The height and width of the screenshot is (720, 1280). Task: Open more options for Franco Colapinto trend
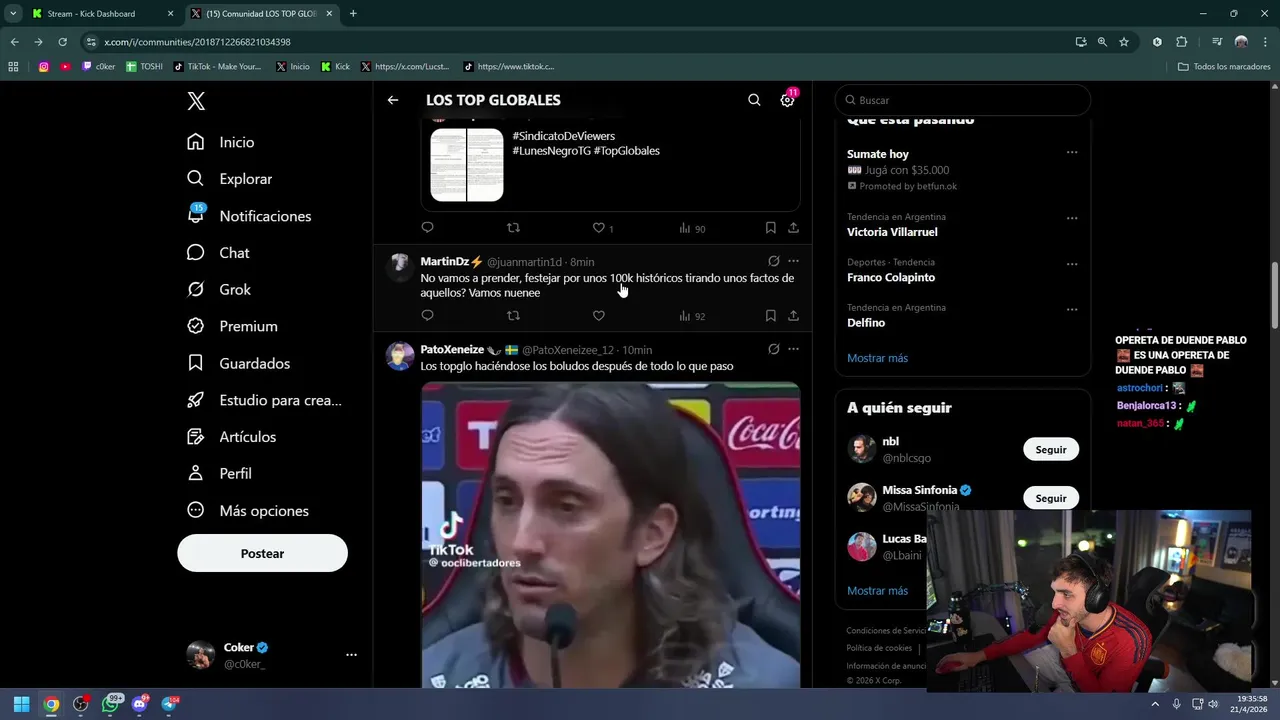1072,264
